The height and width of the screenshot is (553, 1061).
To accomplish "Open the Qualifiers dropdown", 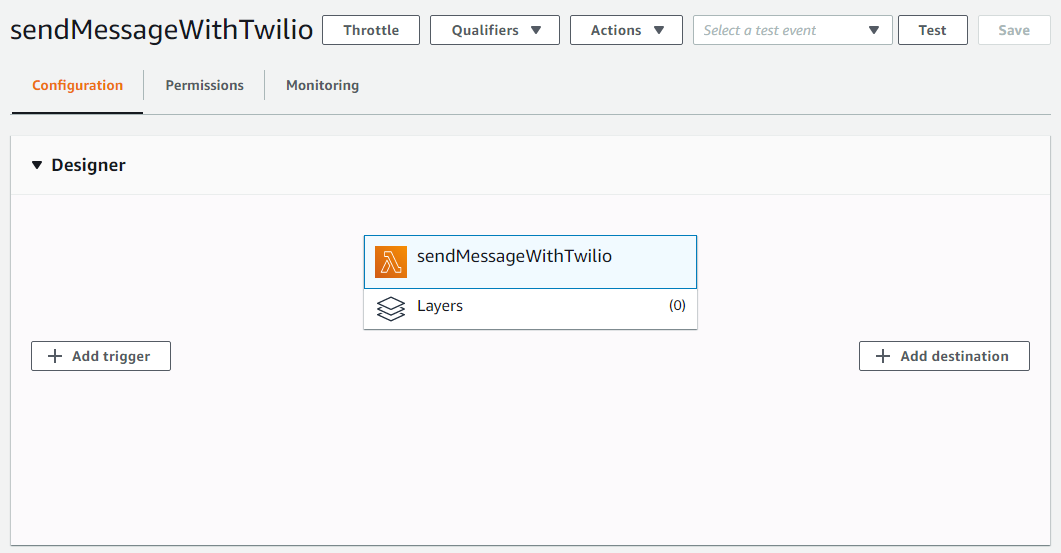I will click(x=495, y=30).
